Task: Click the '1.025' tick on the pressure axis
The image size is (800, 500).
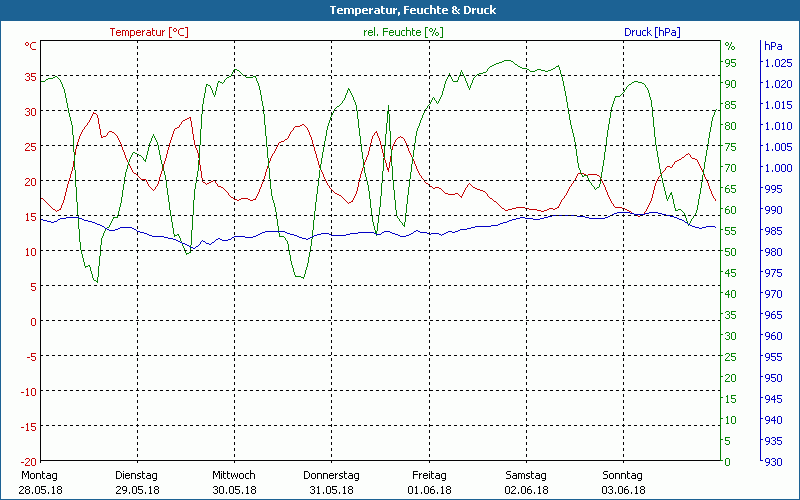Action: 779,63
